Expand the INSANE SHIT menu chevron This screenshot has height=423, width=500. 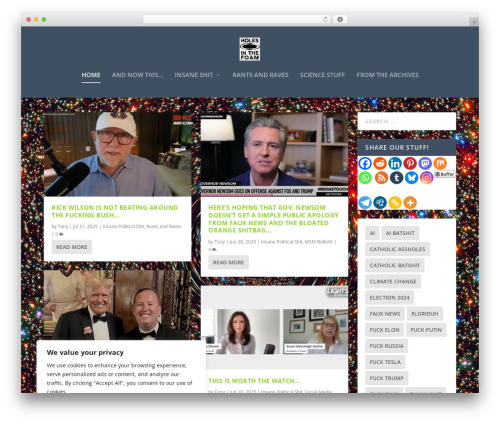point(218,75)
